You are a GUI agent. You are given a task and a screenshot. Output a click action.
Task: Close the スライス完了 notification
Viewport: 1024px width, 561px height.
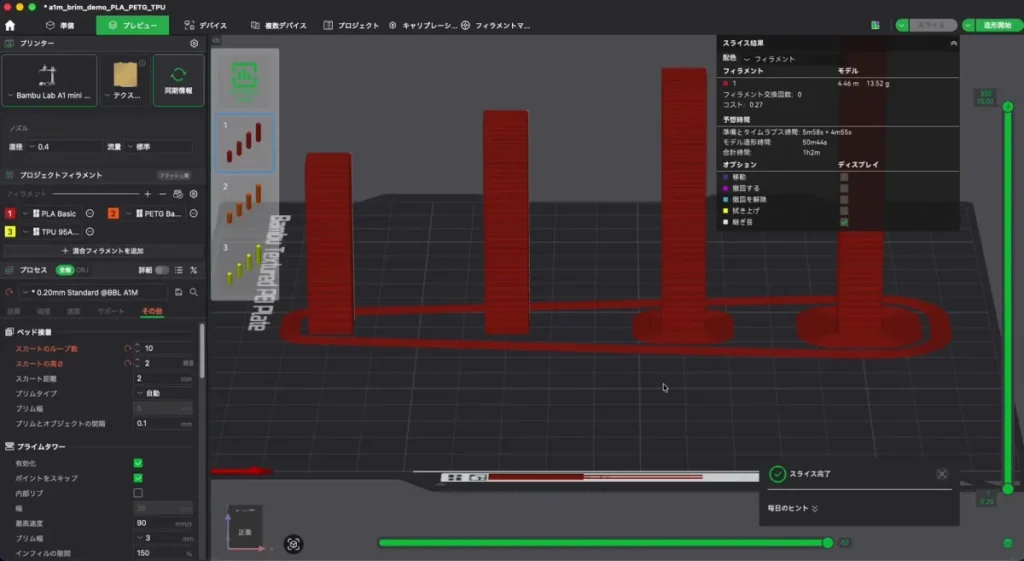(x=942, y=474)
